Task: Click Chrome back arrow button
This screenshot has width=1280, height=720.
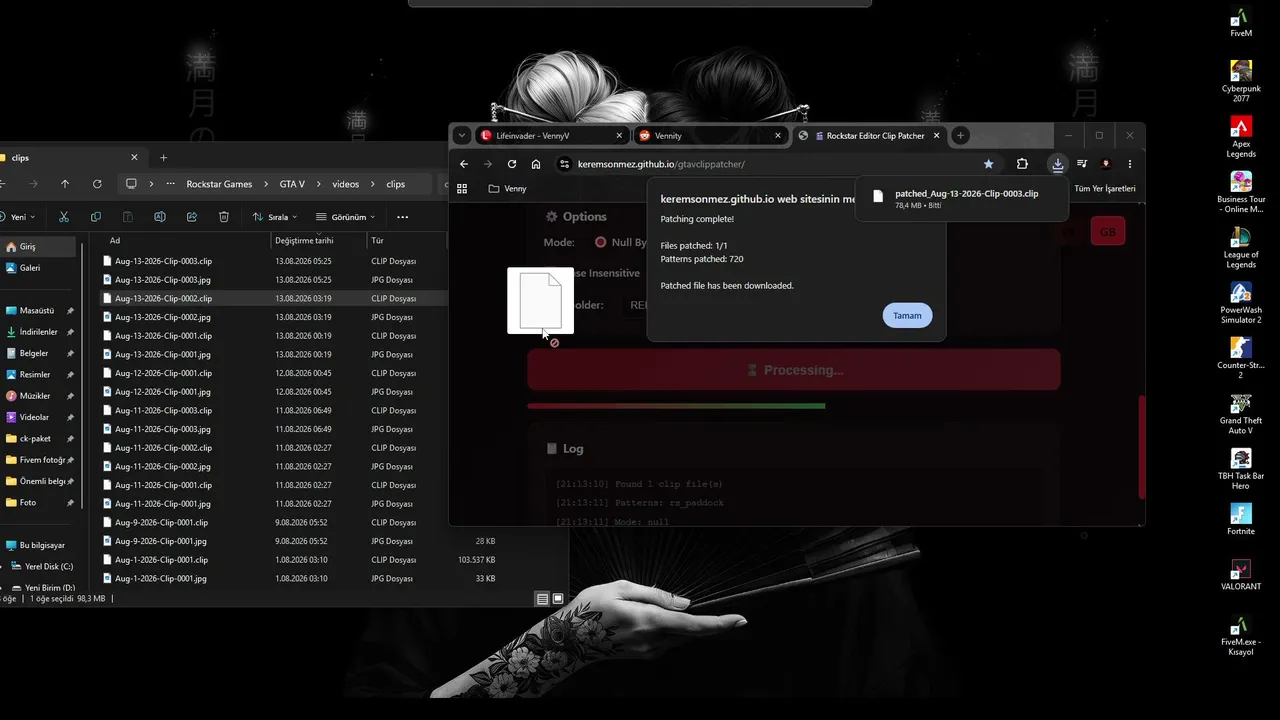Action: 464,164
